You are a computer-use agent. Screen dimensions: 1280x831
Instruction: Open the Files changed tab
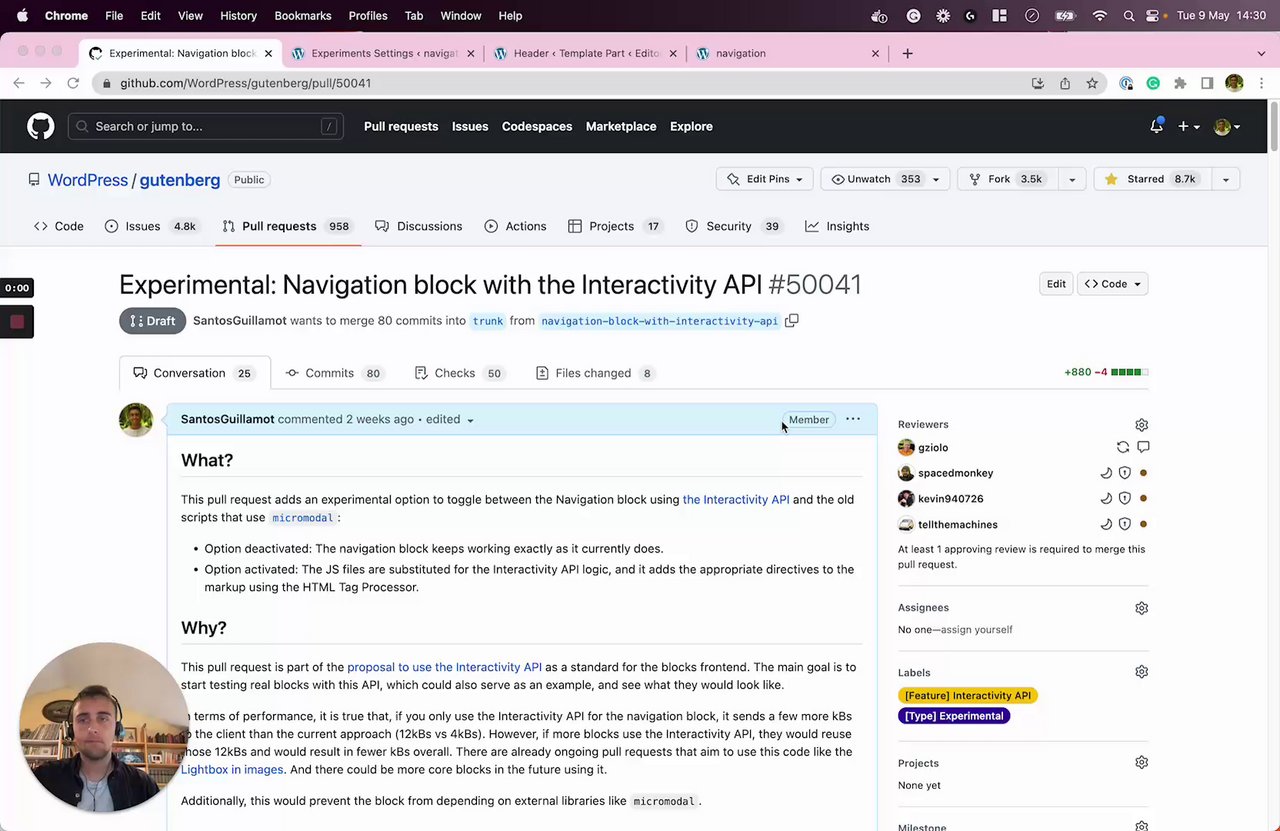pos(594,373)
